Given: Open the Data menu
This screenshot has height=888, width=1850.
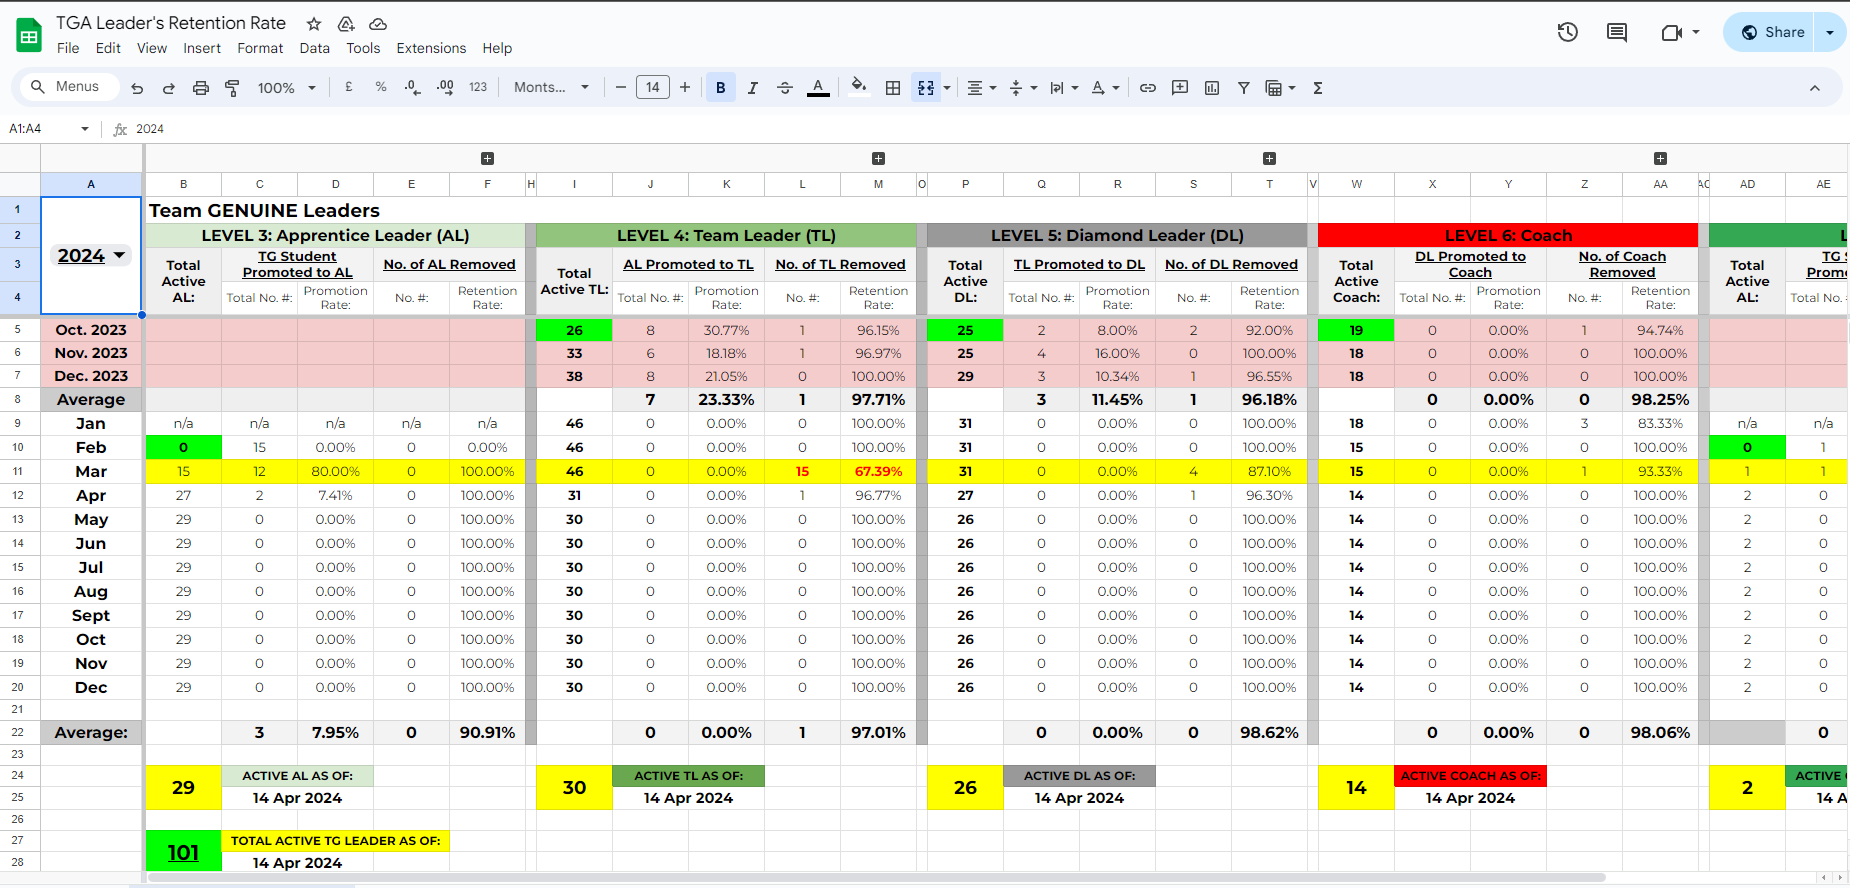Looking at the screenshot, I should (x=315, y=48).
